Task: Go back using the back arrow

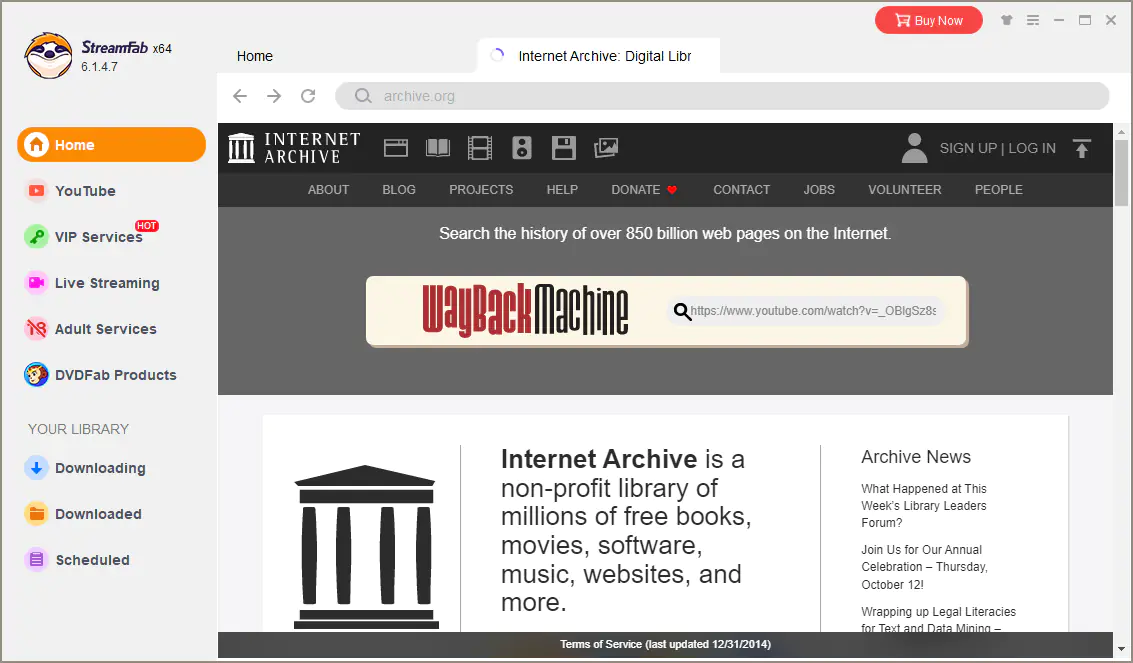Action: point(240,96)
